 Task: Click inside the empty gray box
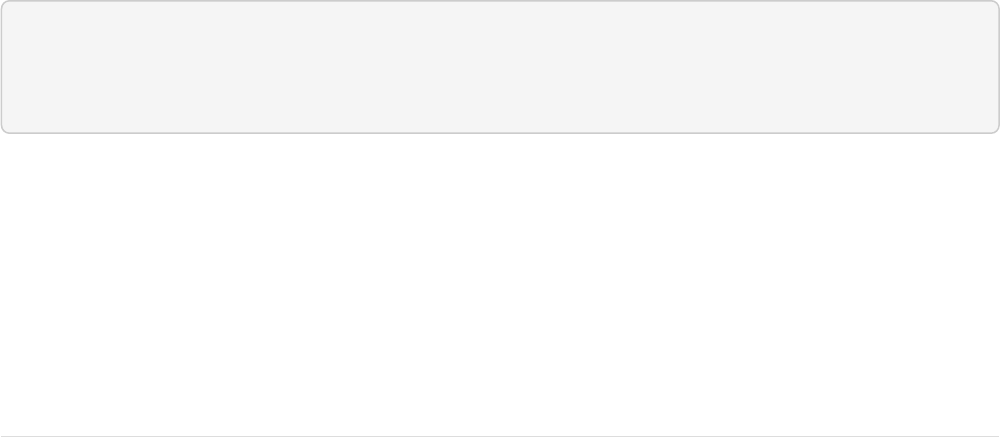pyautogui.click(x=500, y=67)
